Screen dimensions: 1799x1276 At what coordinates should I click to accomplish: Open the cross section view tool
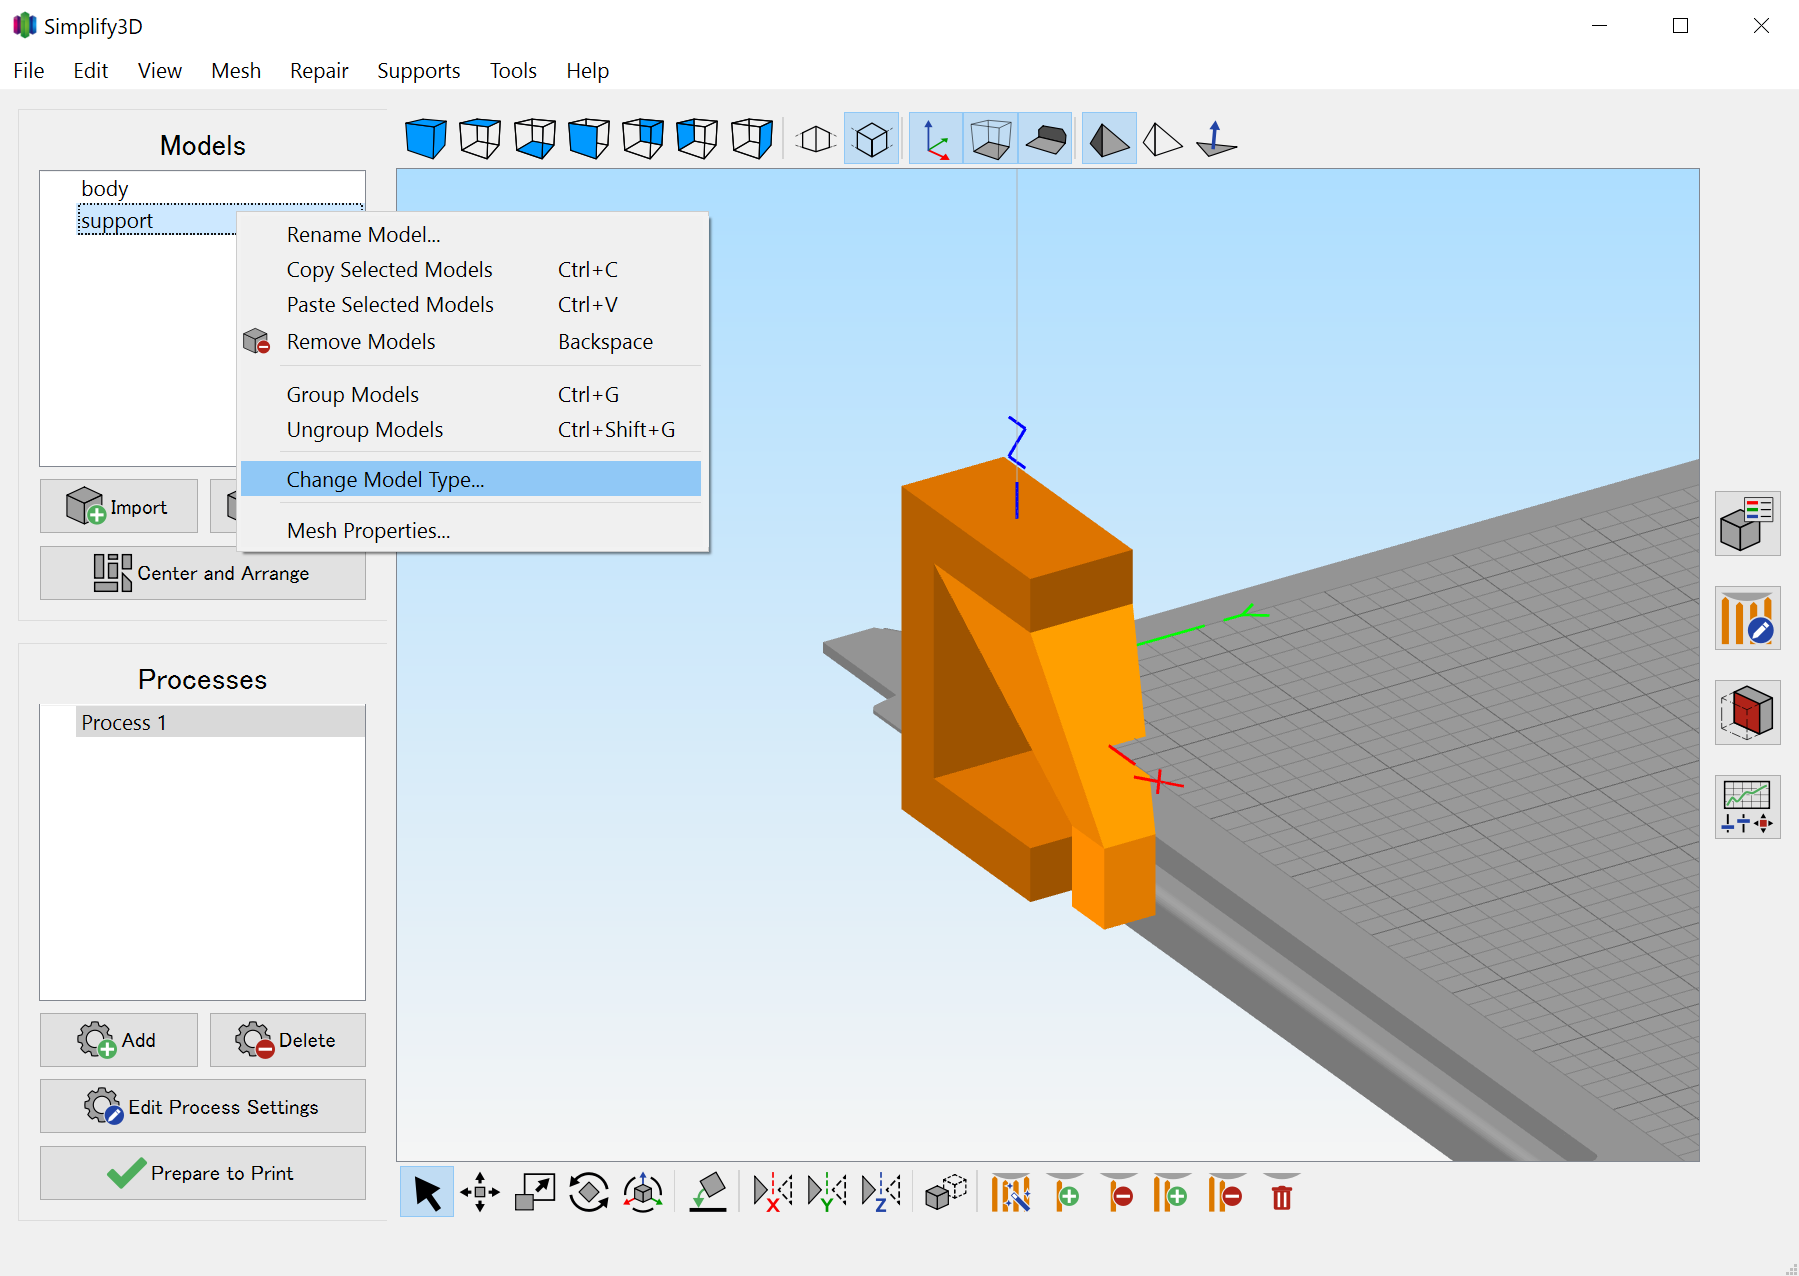(1747, 713)
